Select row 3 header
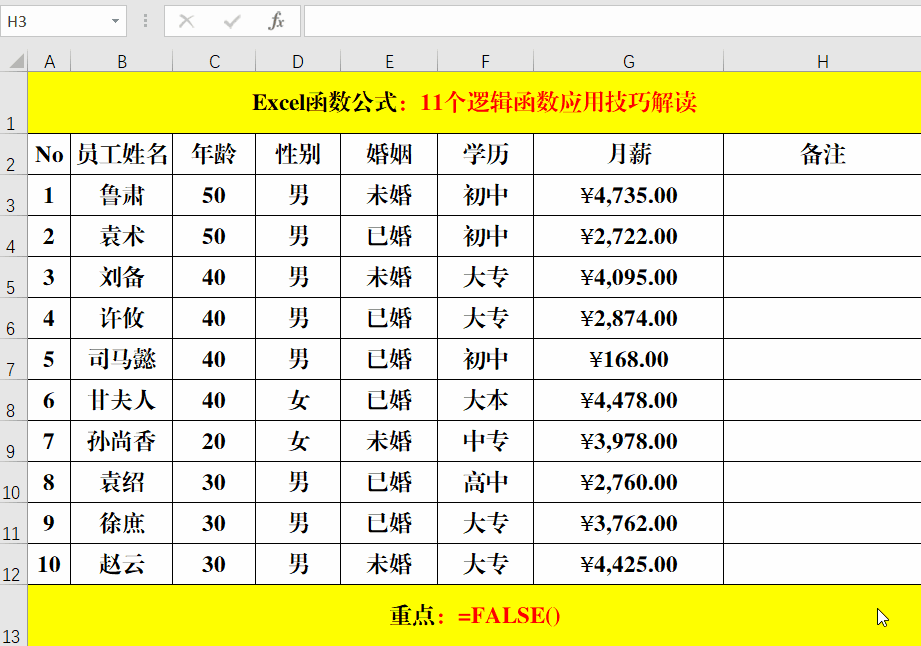 (14, 195)
